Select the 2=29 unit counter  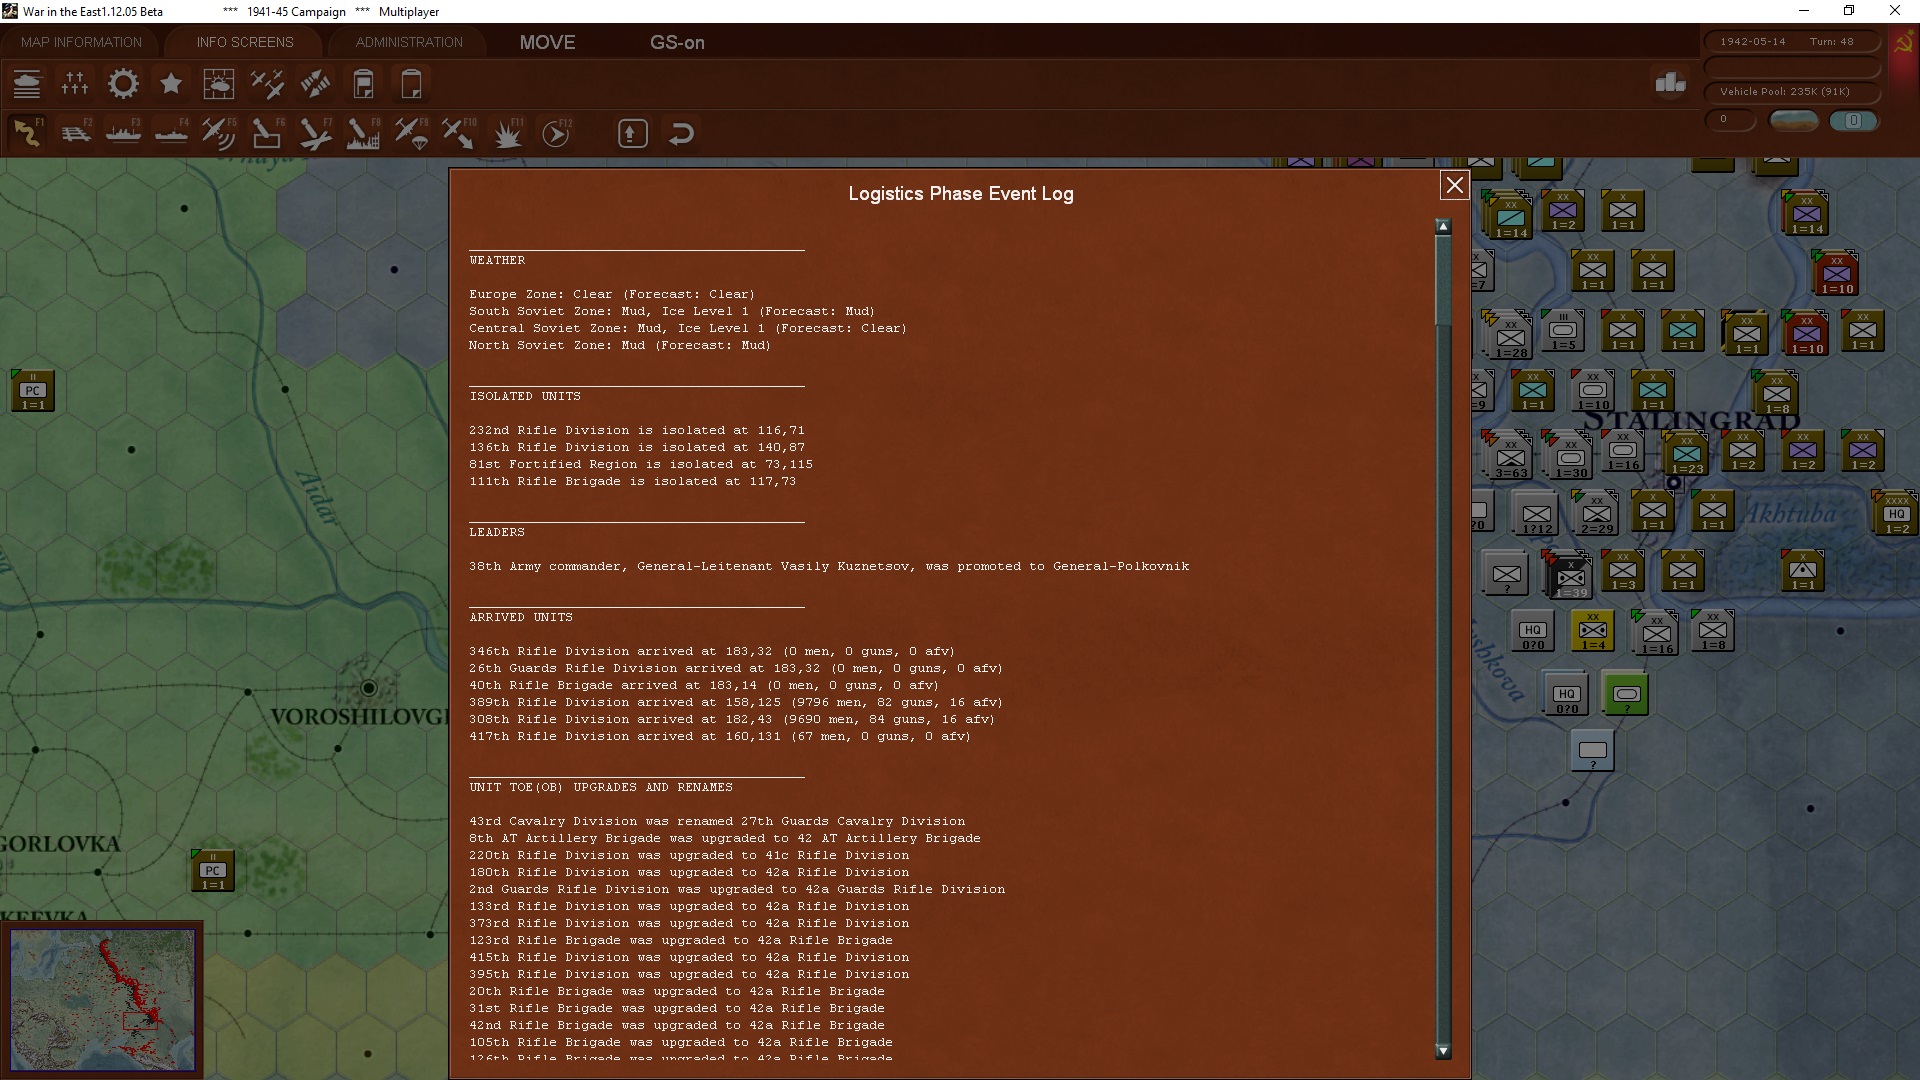click(1597, 513)
